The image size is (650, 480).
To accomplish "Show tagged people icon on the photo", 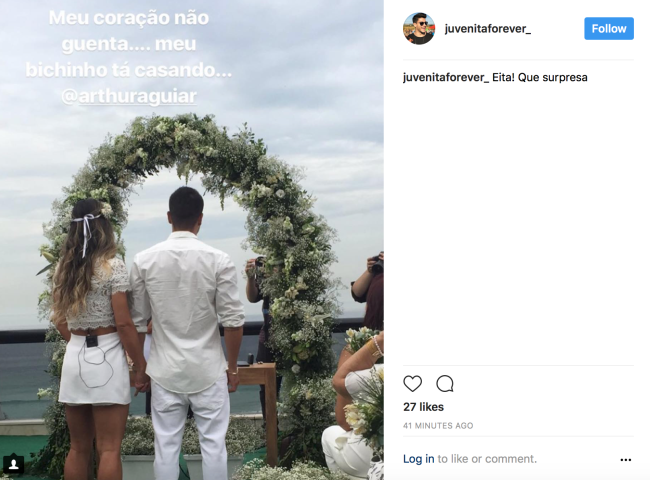I will point(13,464).
